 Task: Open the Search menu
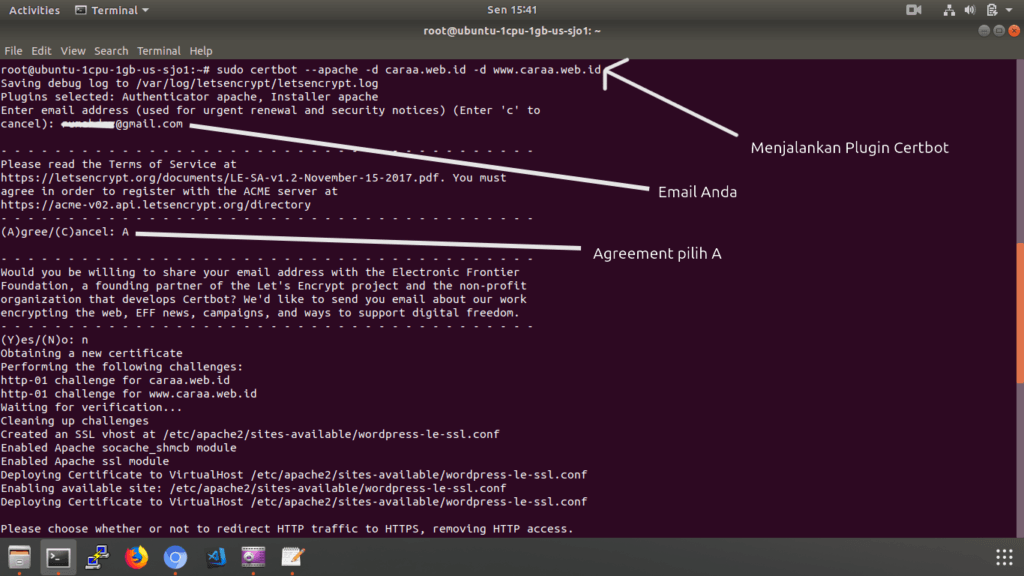click(111, 50)
